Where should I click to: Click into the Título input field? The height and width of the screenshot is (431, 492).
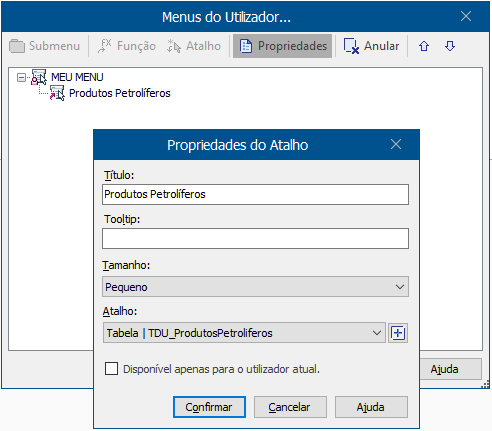click(255, 194)
